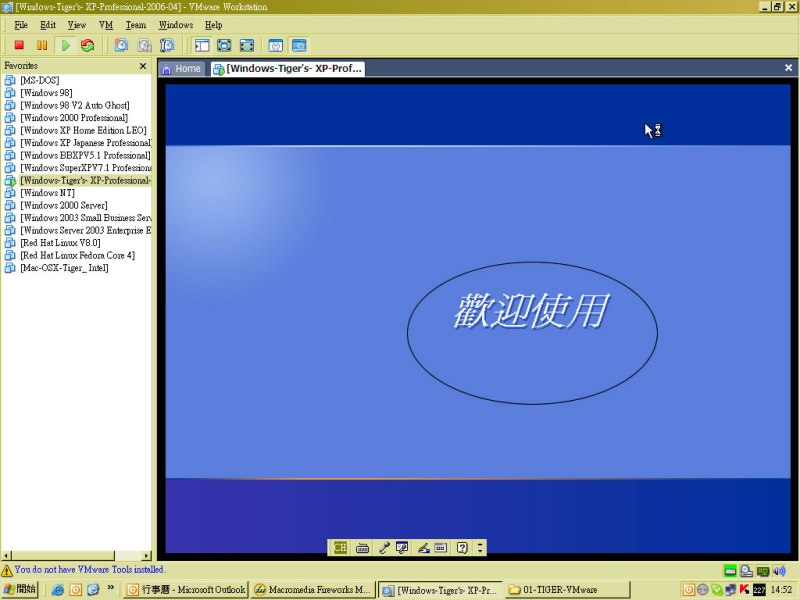800x600 pixels.
Task: Click the Console view toolbar icon
Action: coord(299,45)
